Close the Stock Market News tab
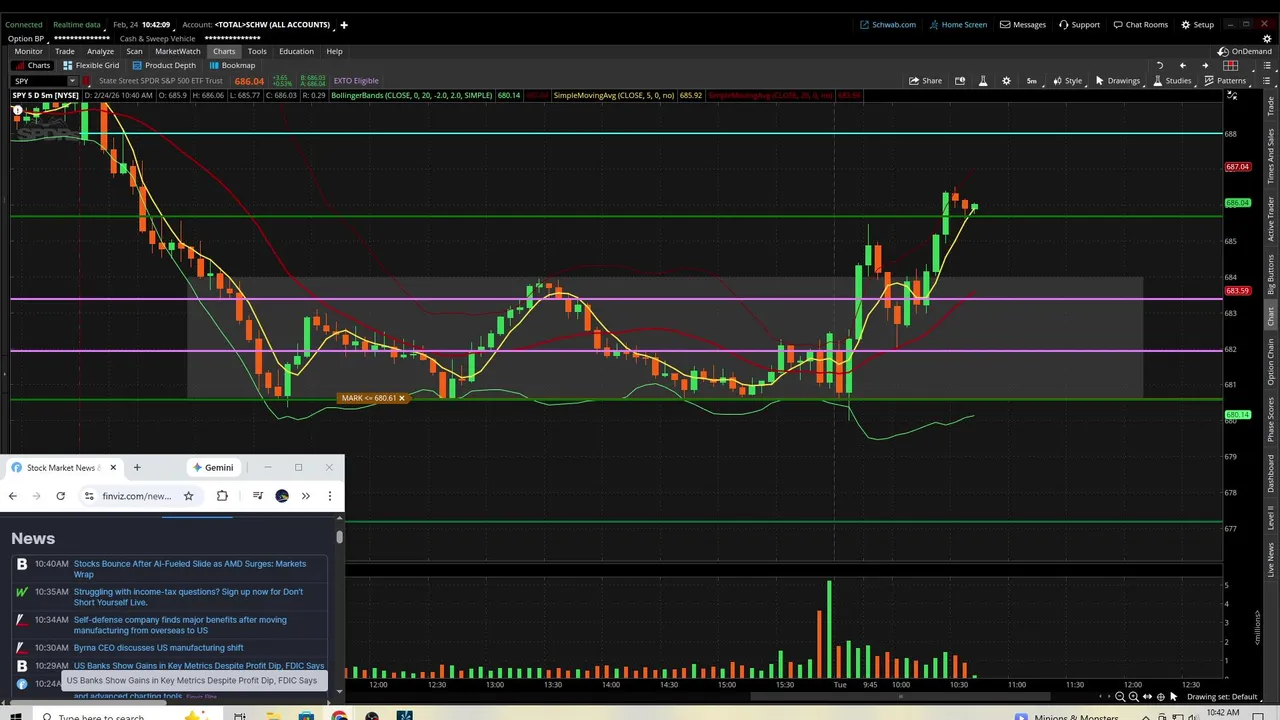Viewport: 1280px width, 720px height. 113,467
